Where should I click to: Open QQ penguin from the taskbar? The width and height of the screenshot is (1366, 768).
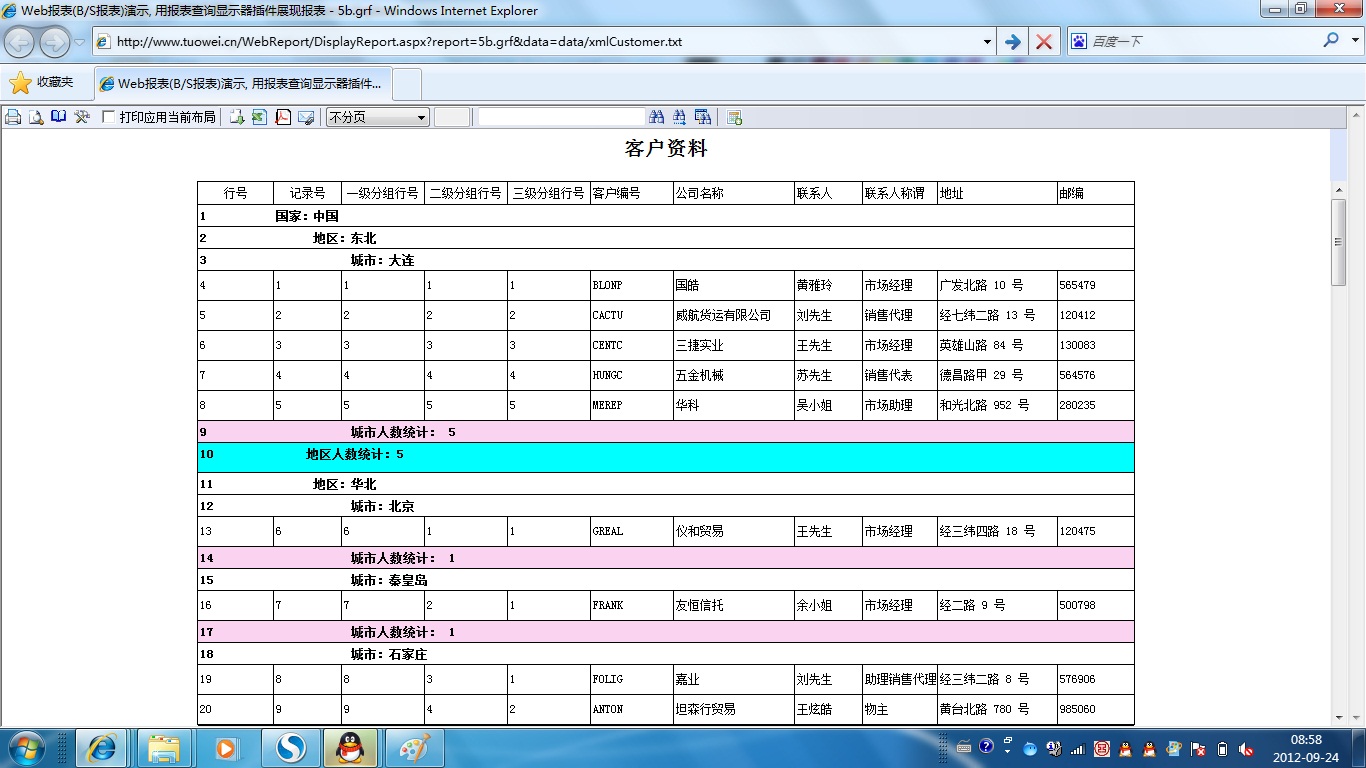[x=350, y=748]
